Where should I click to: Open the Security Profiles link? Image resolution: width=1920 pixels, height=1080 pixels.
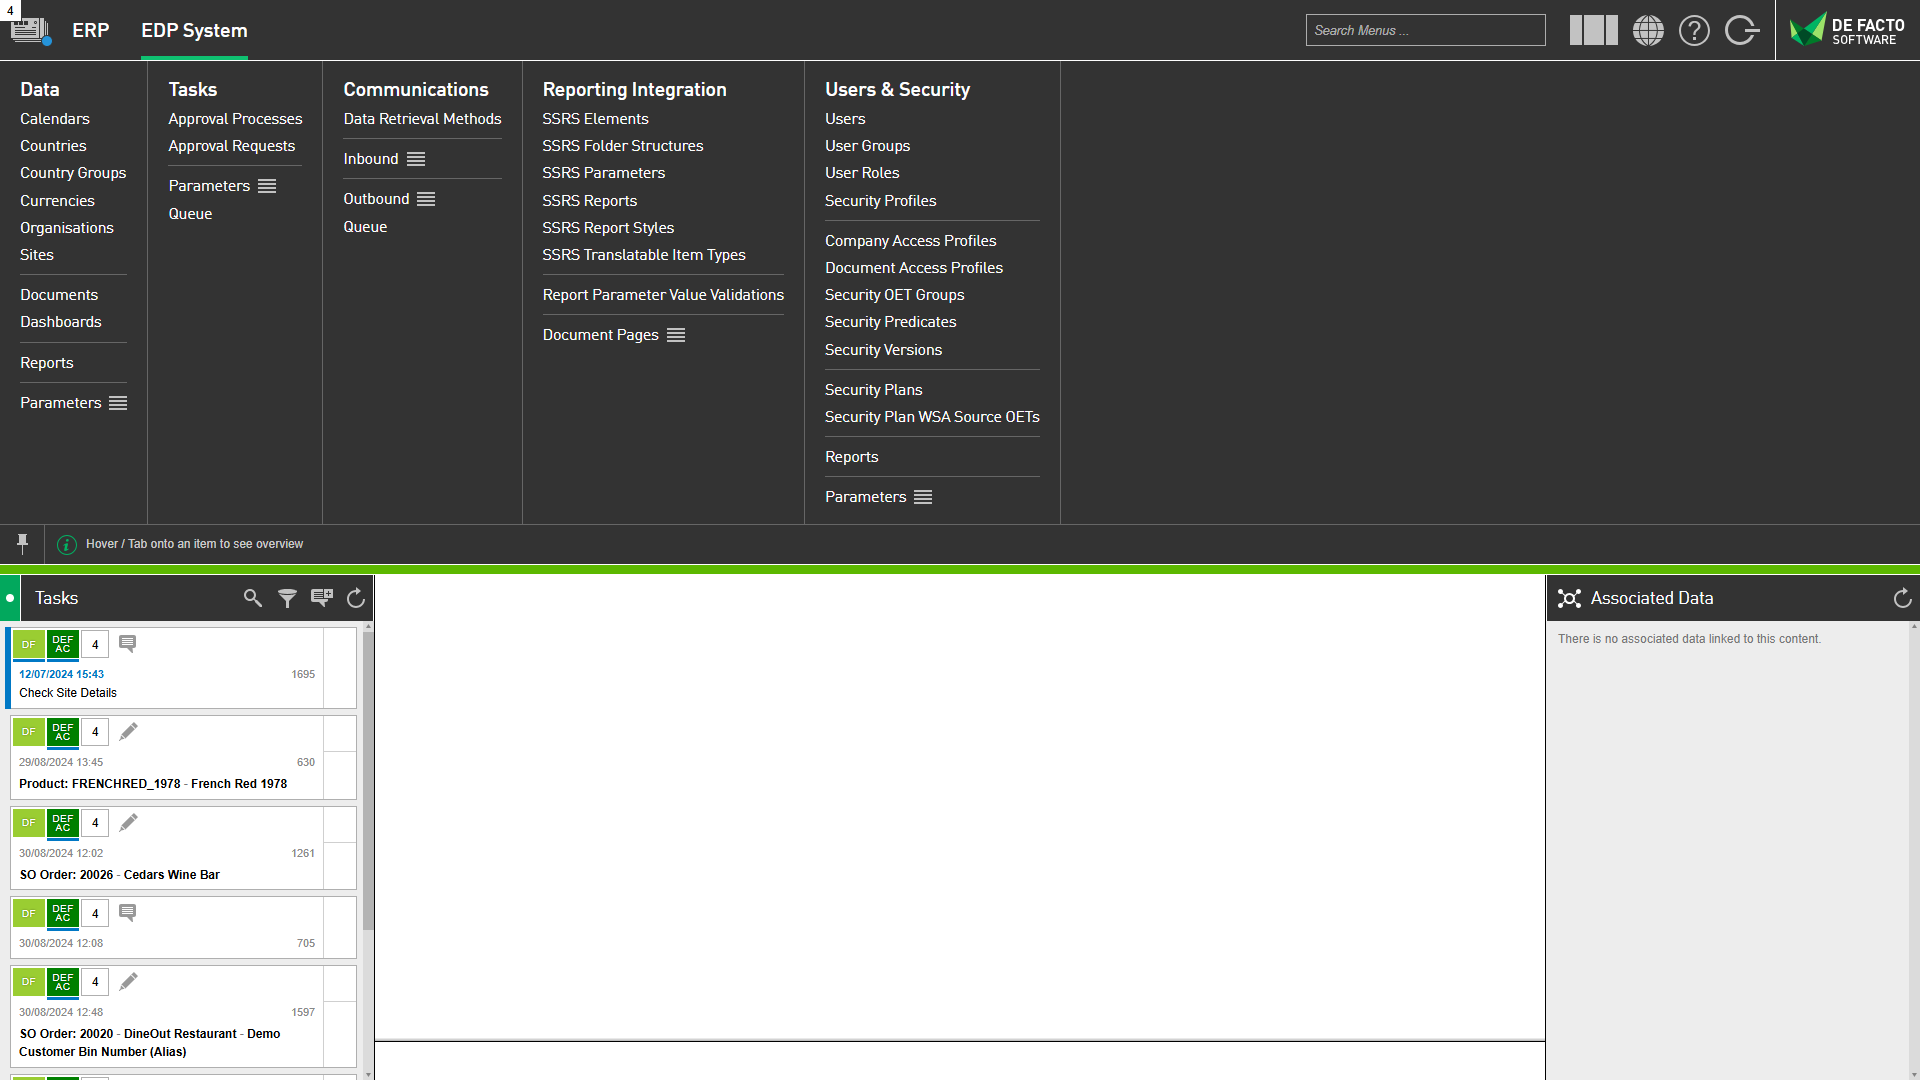880,200
